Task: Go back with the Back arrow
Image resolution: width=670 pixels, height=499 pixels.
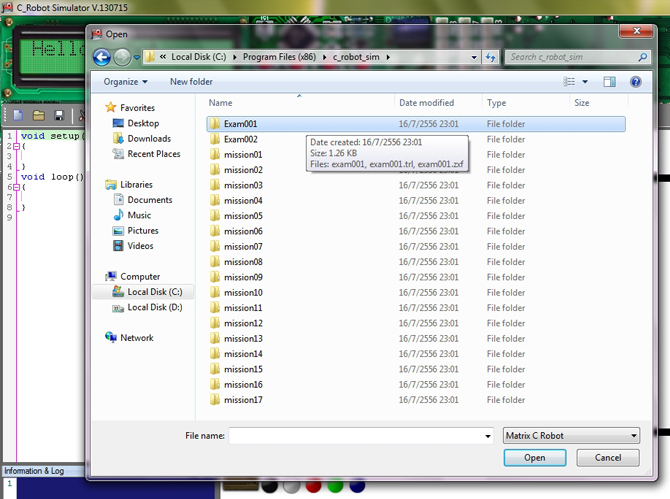Action: 101,57
